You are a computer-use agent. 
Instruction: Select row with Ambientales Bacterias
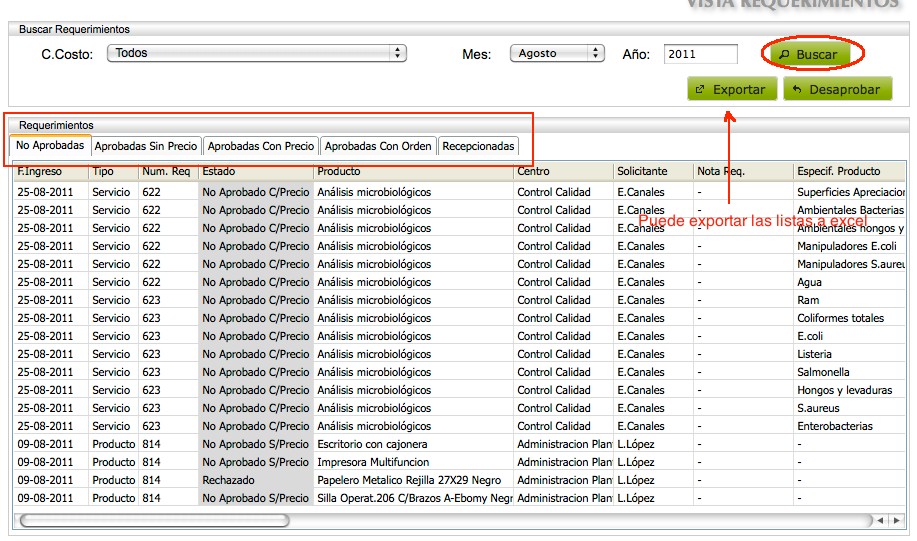click(459, 210)
